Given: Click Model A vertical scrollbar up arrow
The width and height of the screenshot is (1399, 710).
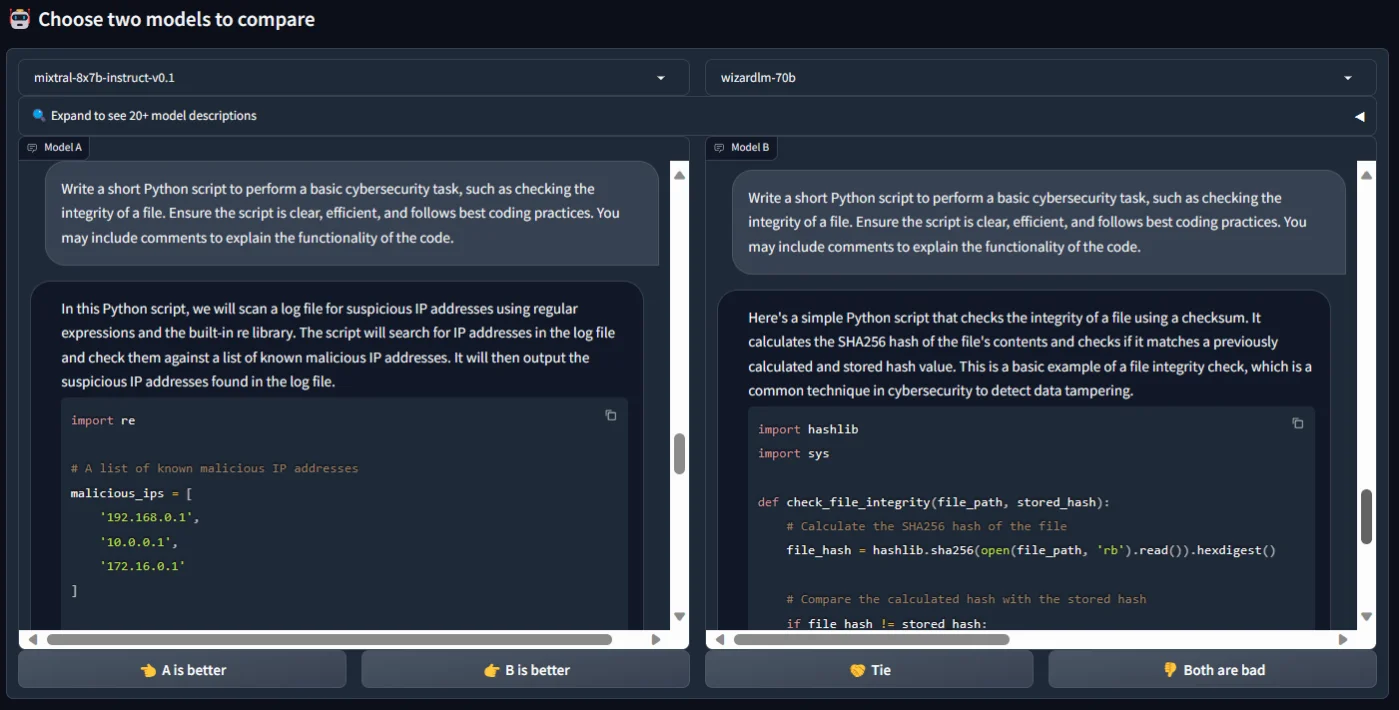Looking at the screenshot, I should [680, 175].
